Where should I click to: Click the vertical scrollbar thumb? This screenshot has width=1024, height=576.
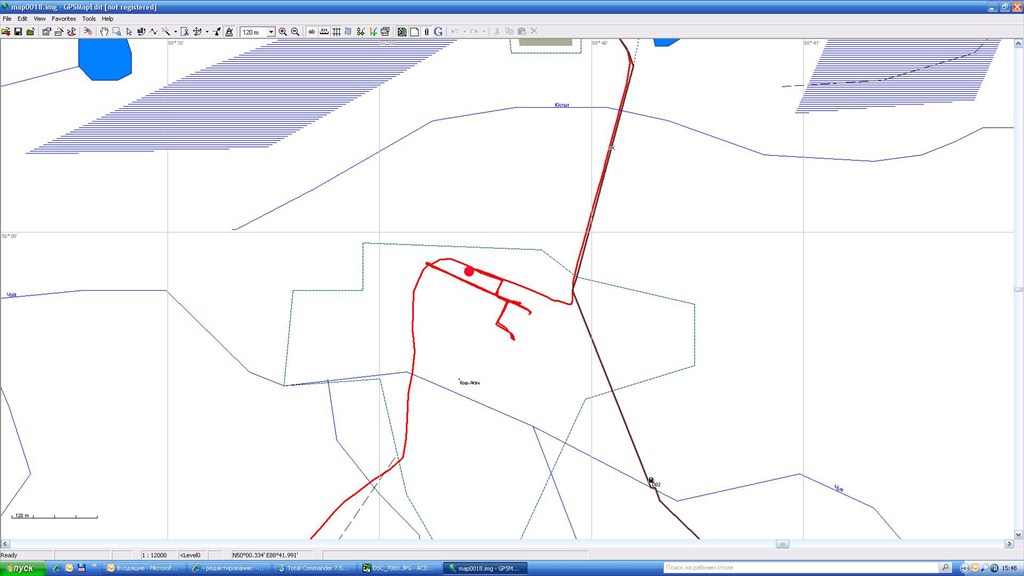coord(1018,289)
